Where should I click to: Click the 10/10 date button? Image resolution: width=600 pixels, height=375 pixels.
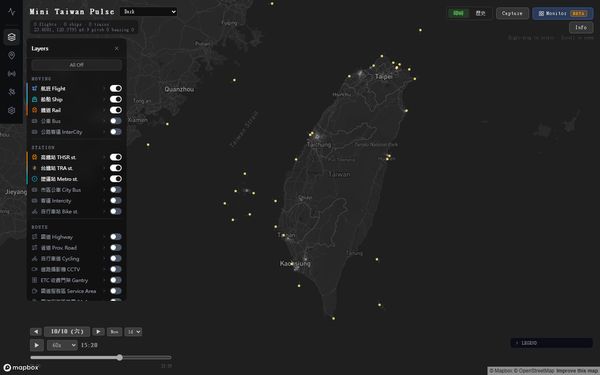tap(67, 332)
